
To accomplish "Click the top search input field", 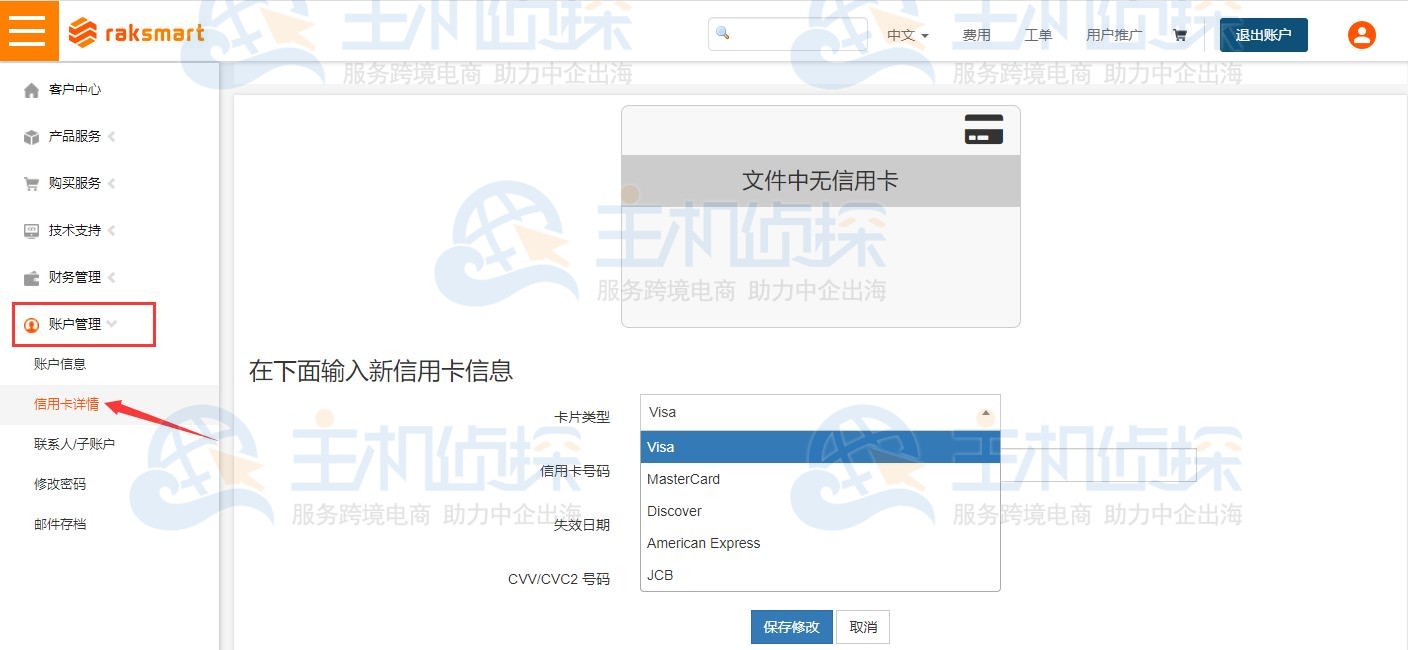I will [788, 34].
